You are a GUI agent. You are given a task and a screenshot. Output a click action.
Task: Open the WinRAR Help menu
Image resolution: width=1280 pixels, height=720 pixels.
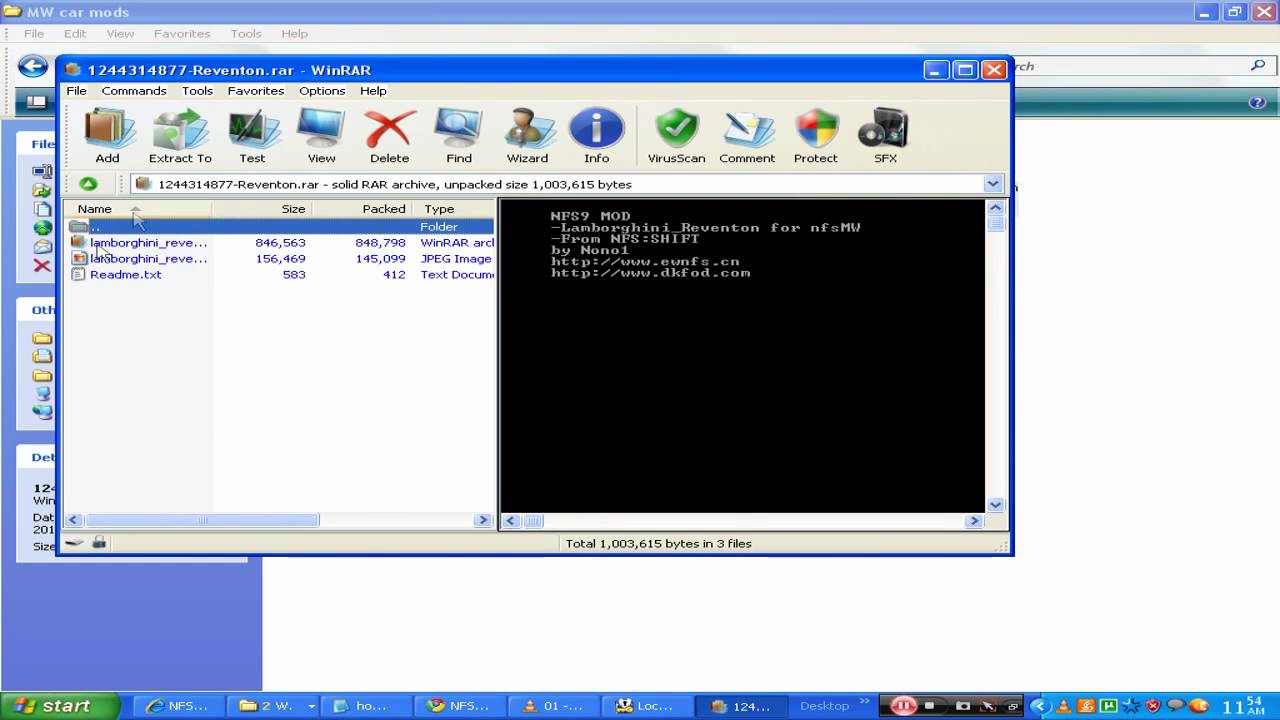click(373, 90)
